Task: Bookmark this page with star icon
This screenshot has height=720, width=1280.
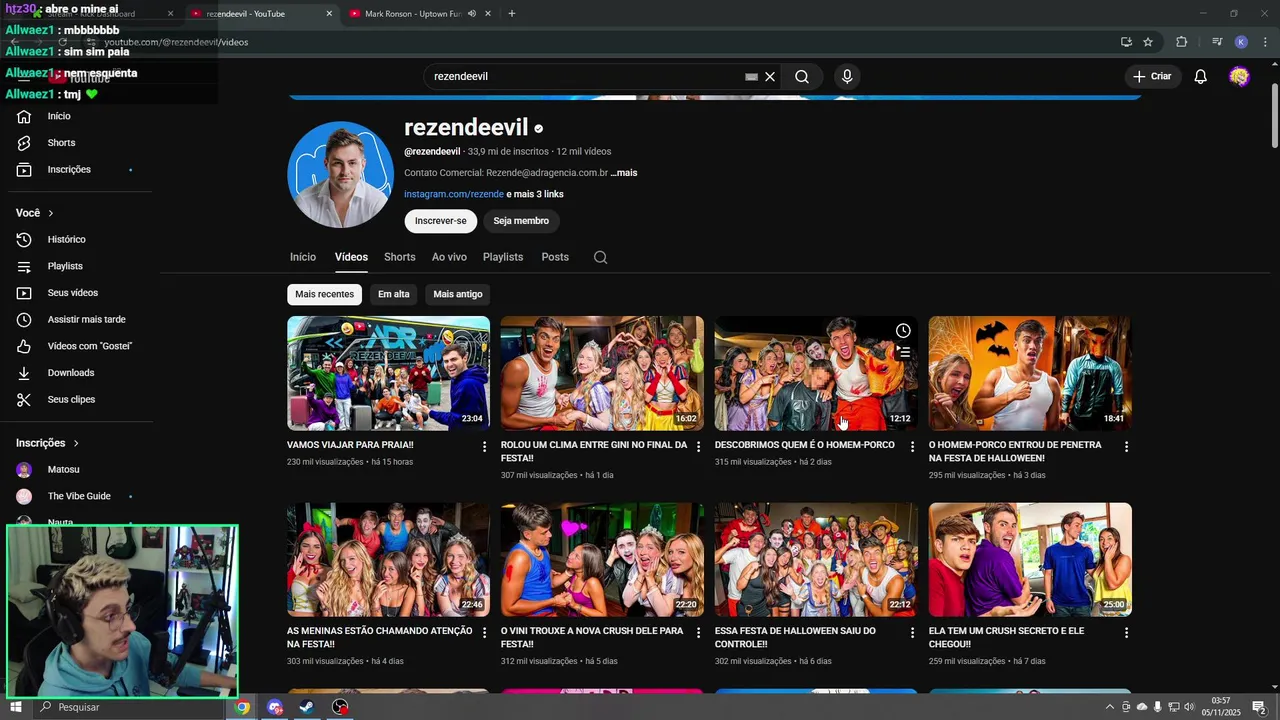Action: pos(1148,42)
